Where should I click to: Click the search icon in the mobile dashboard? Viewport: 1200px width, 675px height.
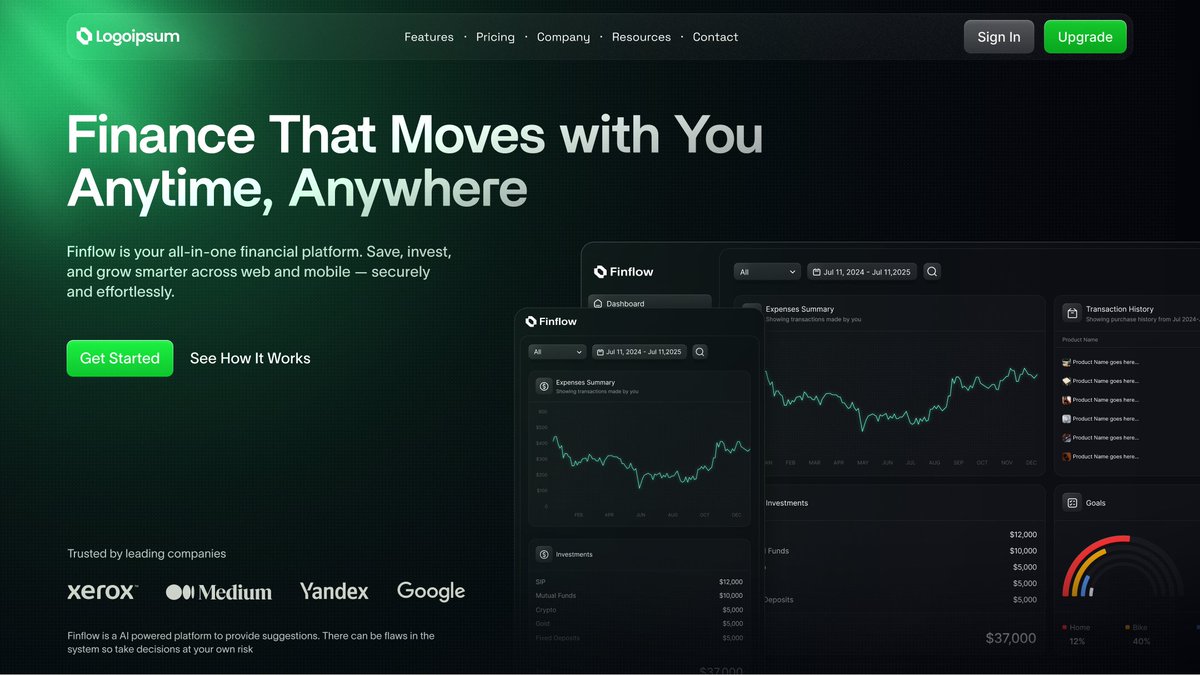(700, 352)
